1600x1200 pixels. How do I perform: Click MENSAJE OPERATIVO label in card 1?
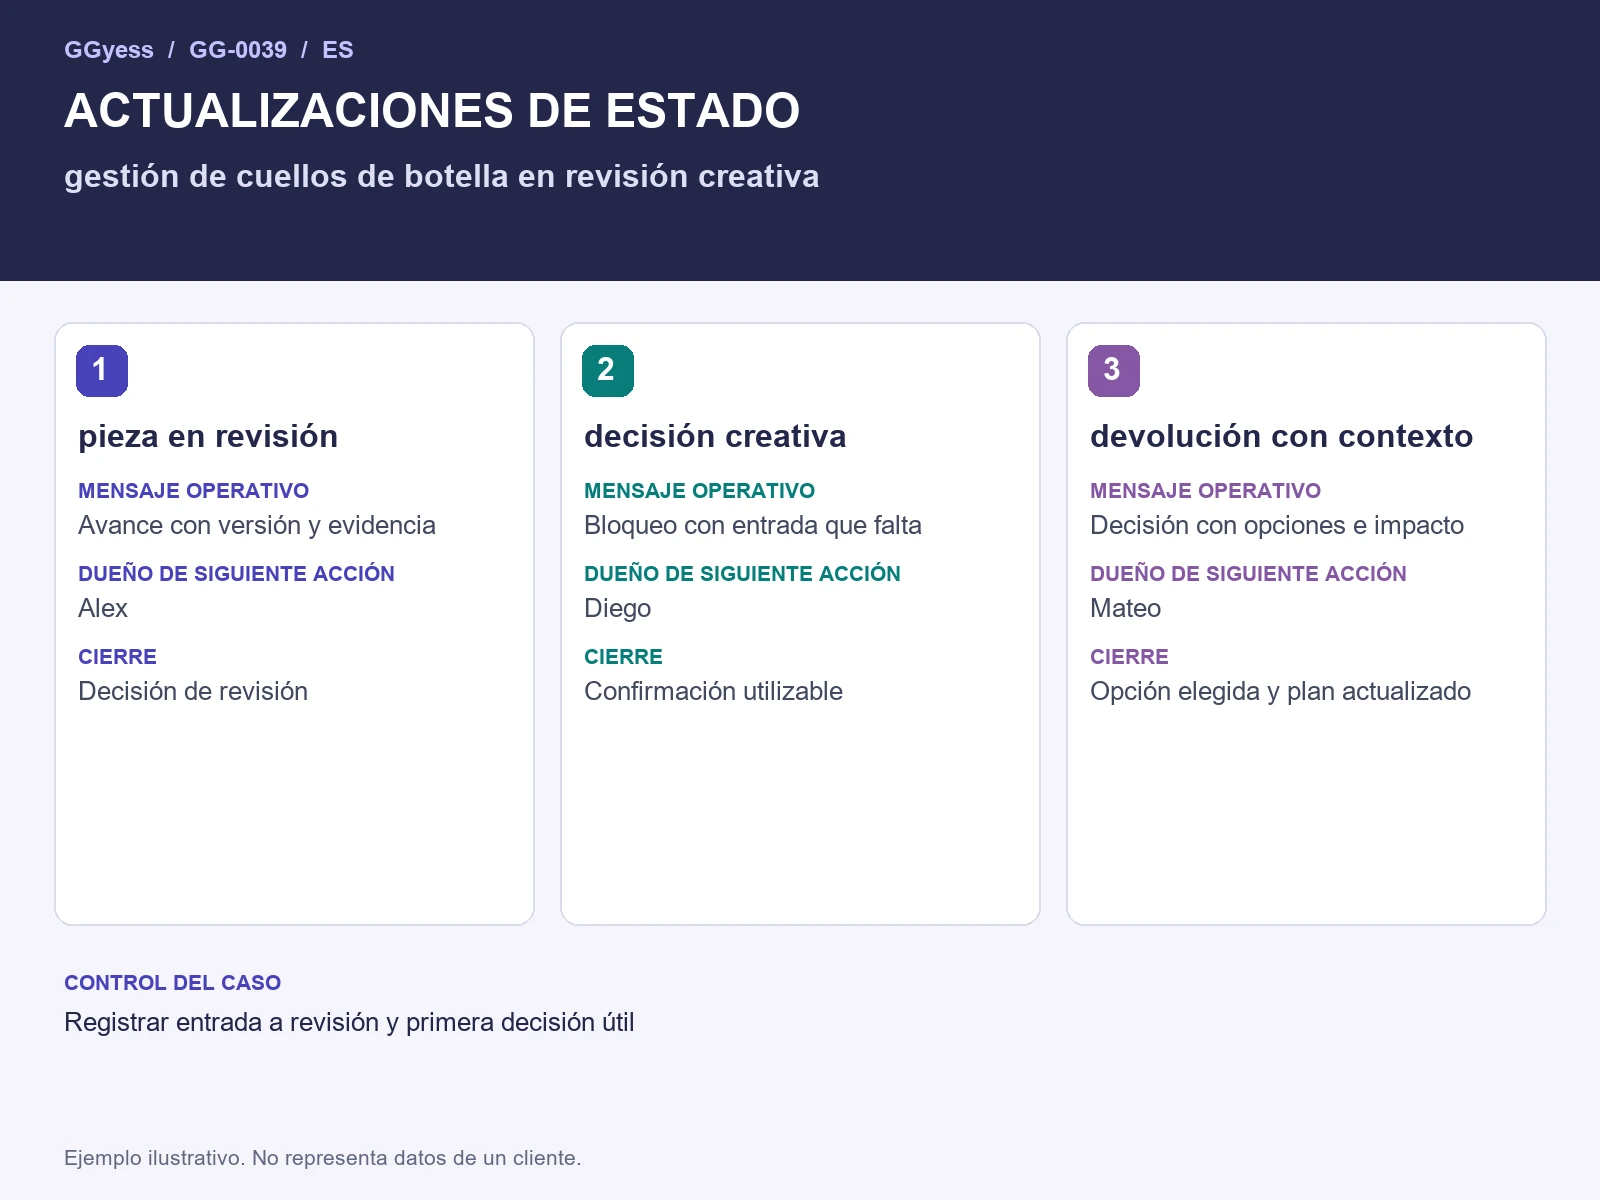coord(193,491)
